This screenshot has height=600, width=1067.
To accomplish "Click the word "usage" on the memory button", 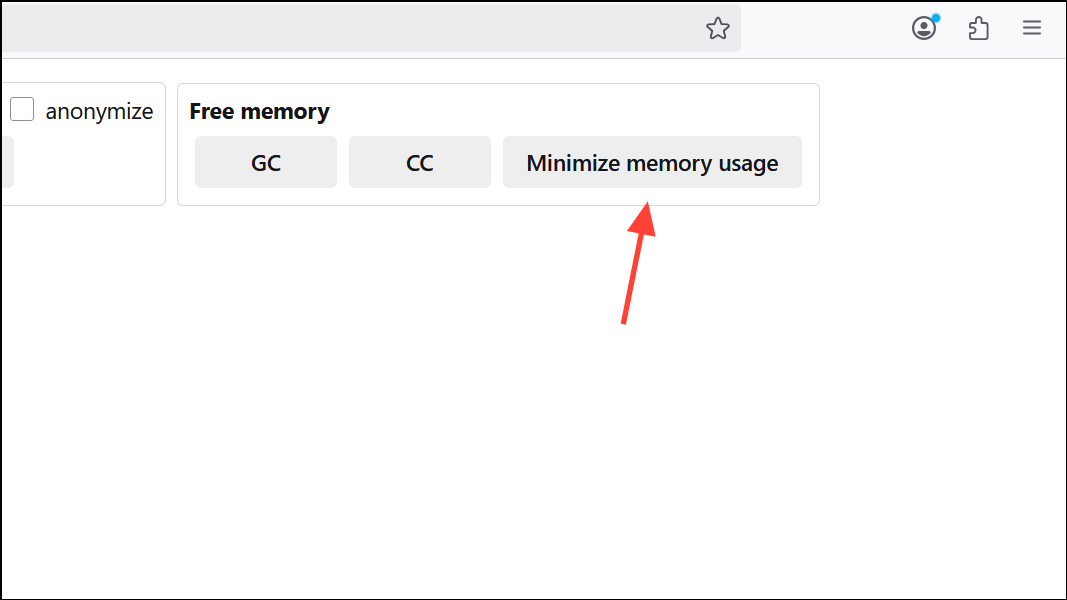I will tap(746, 163).
